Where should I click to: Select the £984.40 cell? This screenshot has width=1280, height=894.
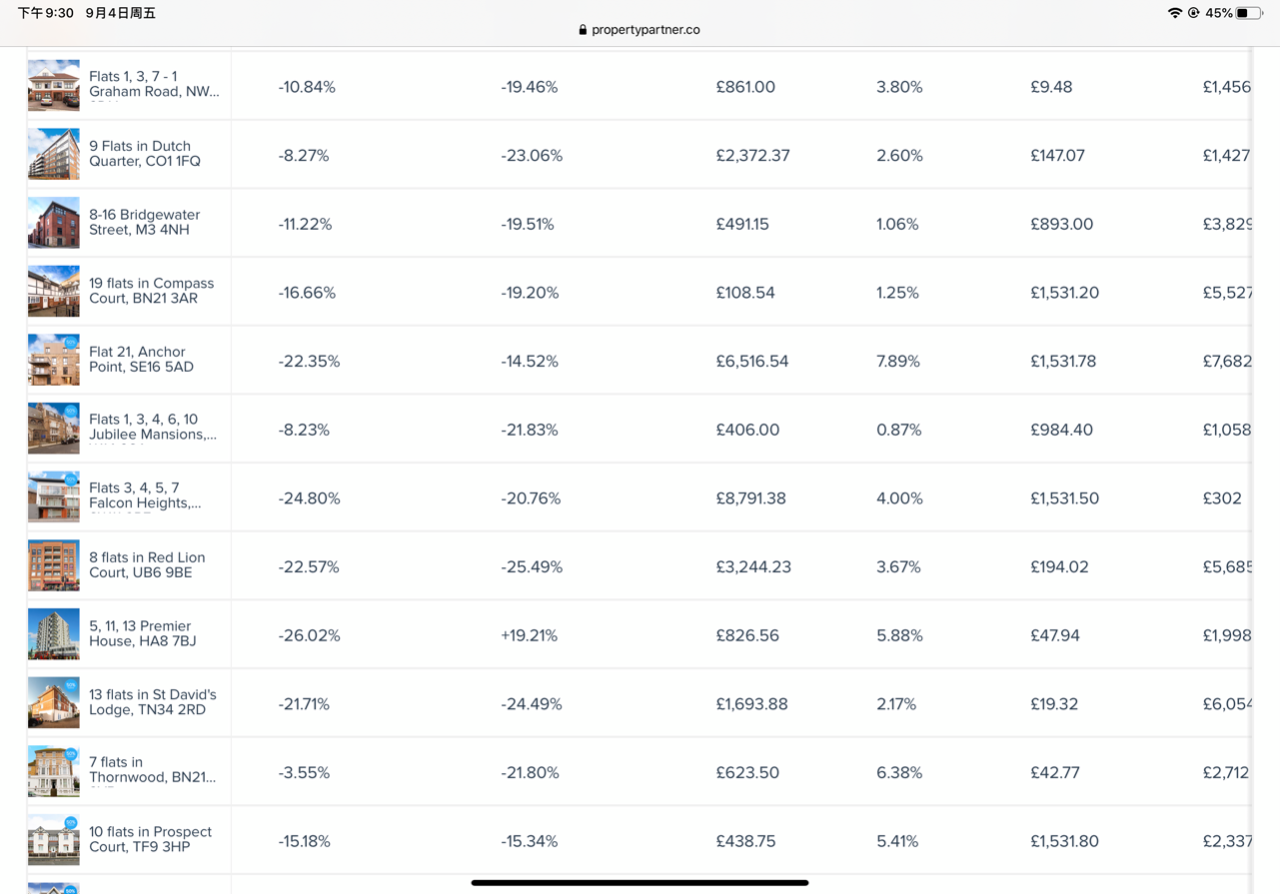coord(1062,430)
